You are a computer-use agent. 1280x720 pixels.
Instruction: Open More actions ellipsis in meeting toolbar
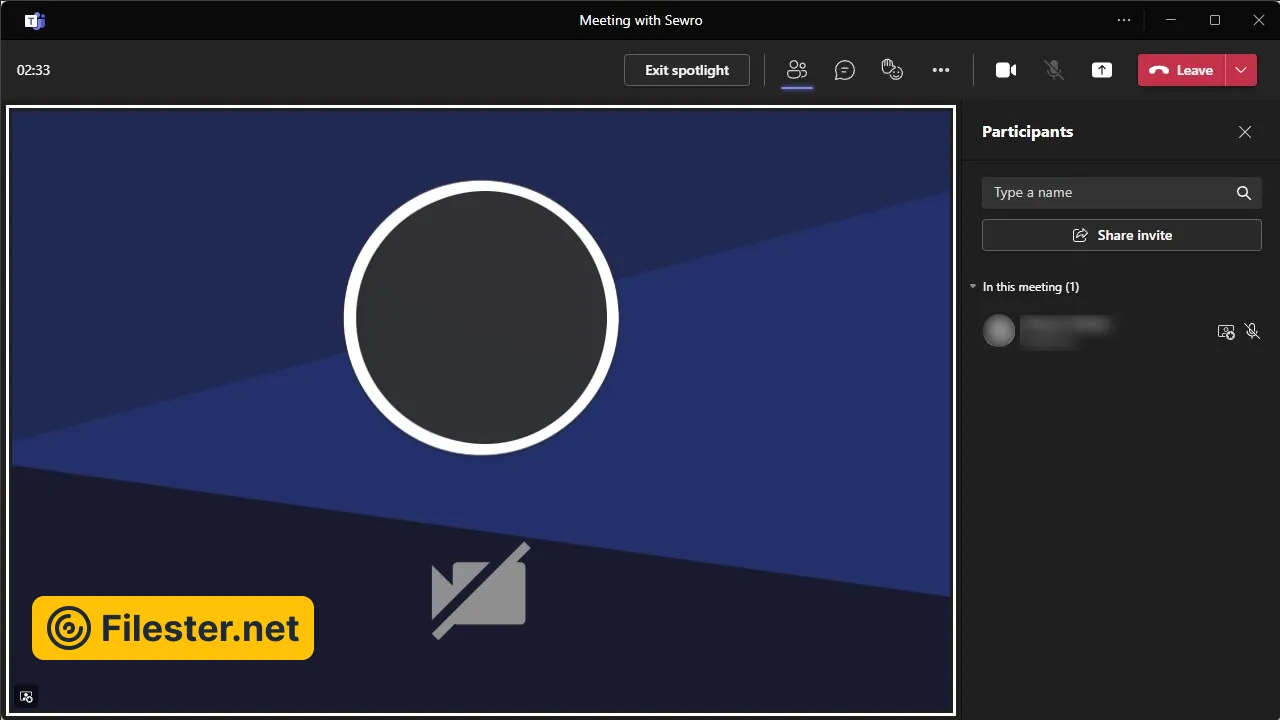click(x=940, y=70)
